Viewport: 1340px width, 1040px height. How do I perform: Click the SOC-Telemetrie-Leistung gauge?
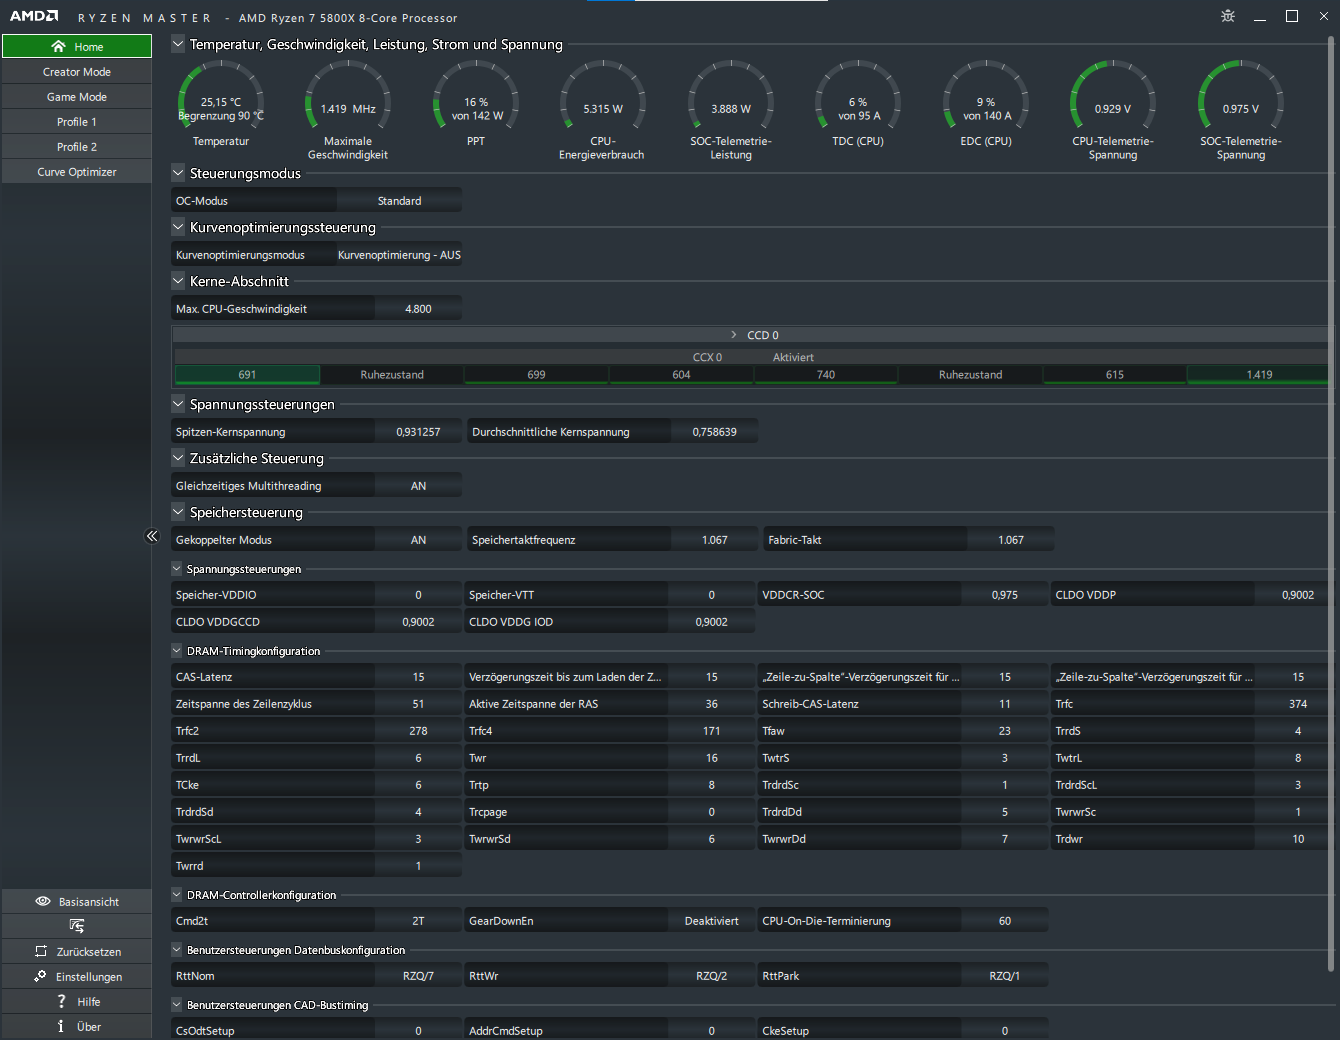tap(731, 96)
